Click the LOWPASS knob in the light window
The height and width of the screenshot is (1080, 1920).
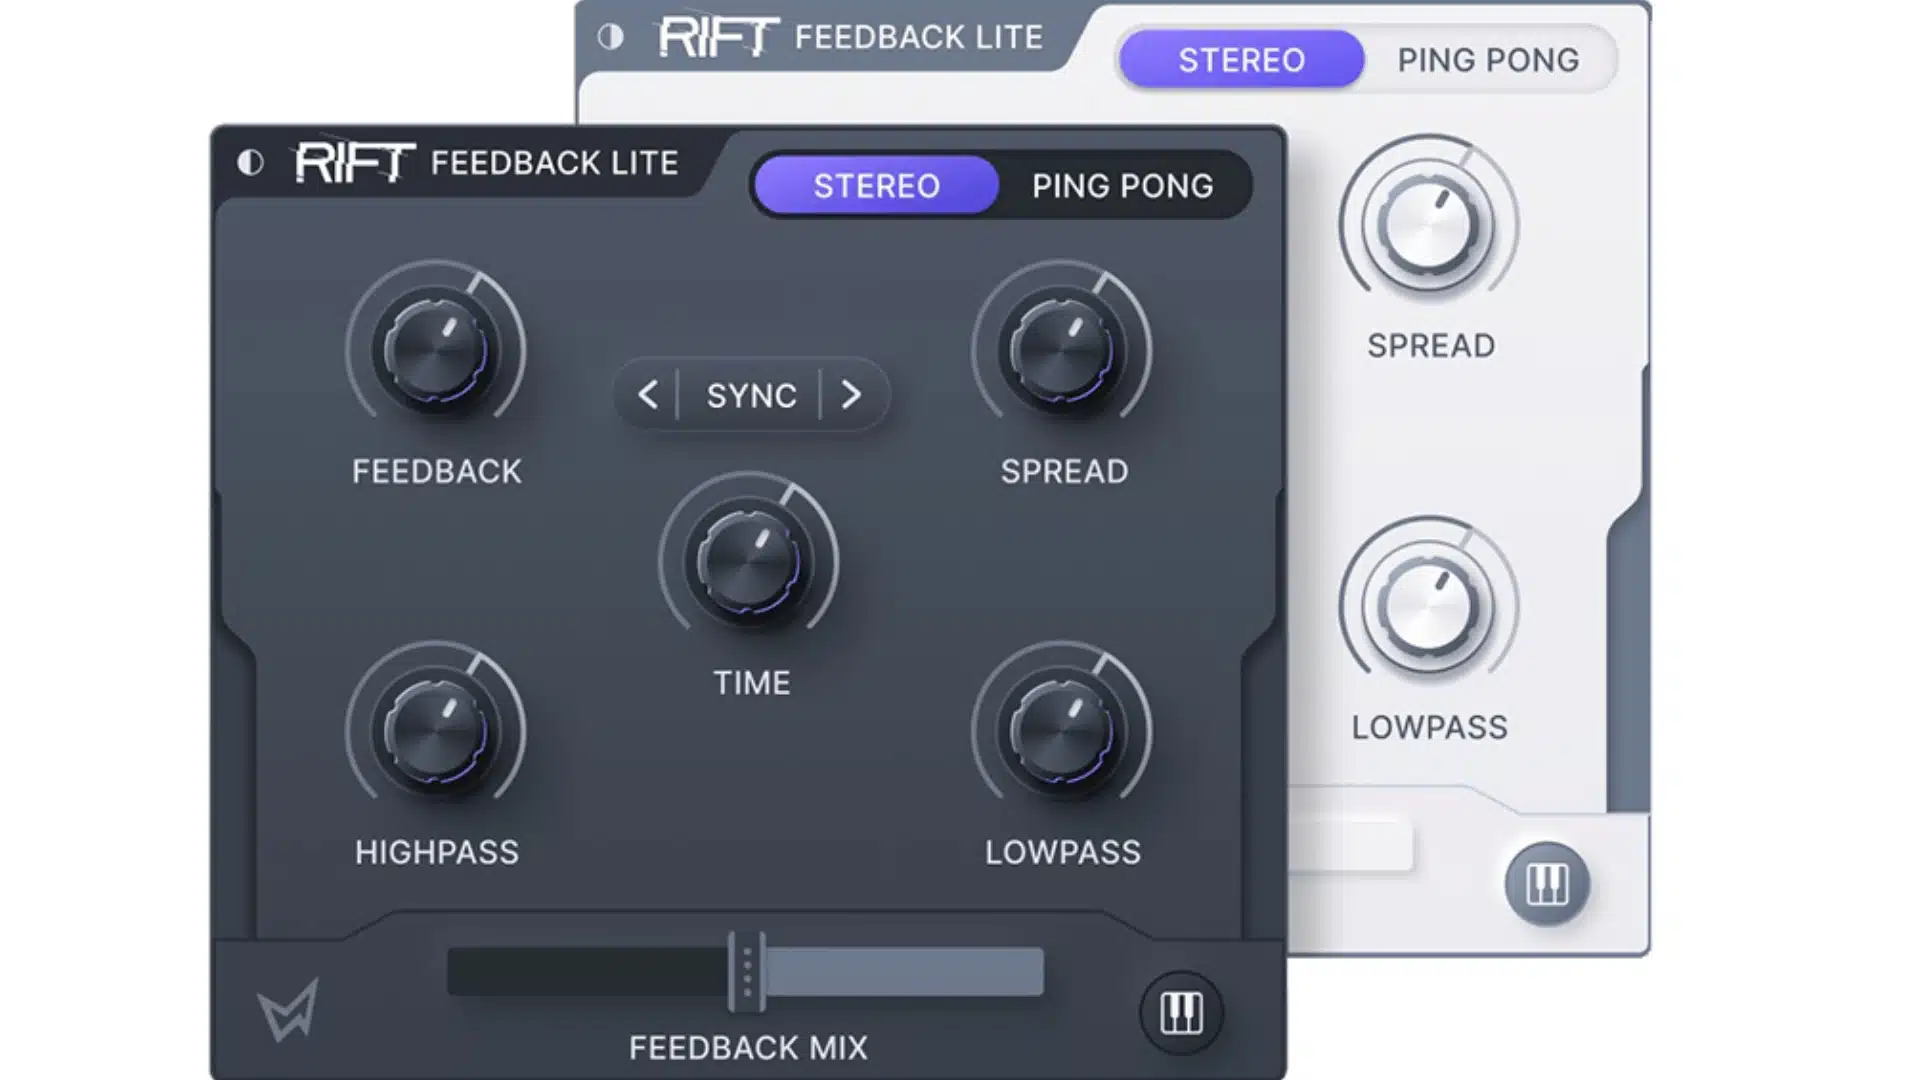click(x=1430, y=606)
